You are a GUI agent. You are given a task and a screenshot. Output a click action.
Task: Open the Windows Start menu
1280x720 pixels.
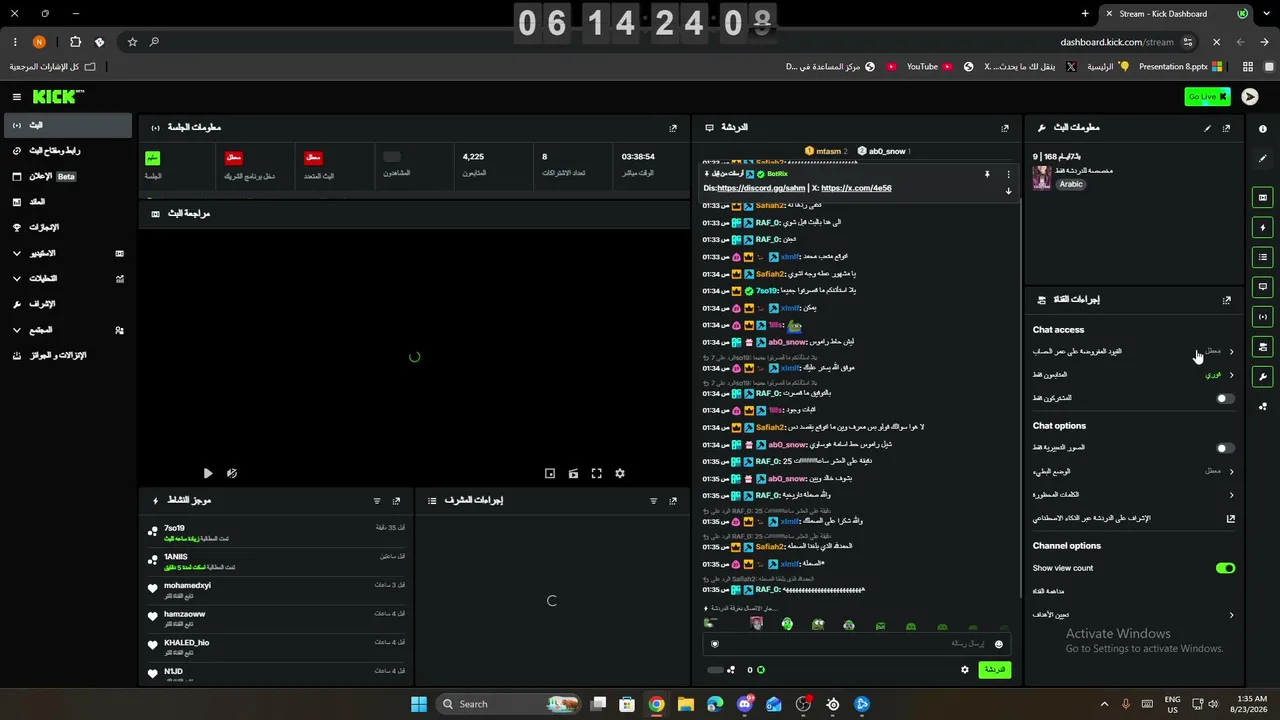pyautogui.click(x=419, y=704)
